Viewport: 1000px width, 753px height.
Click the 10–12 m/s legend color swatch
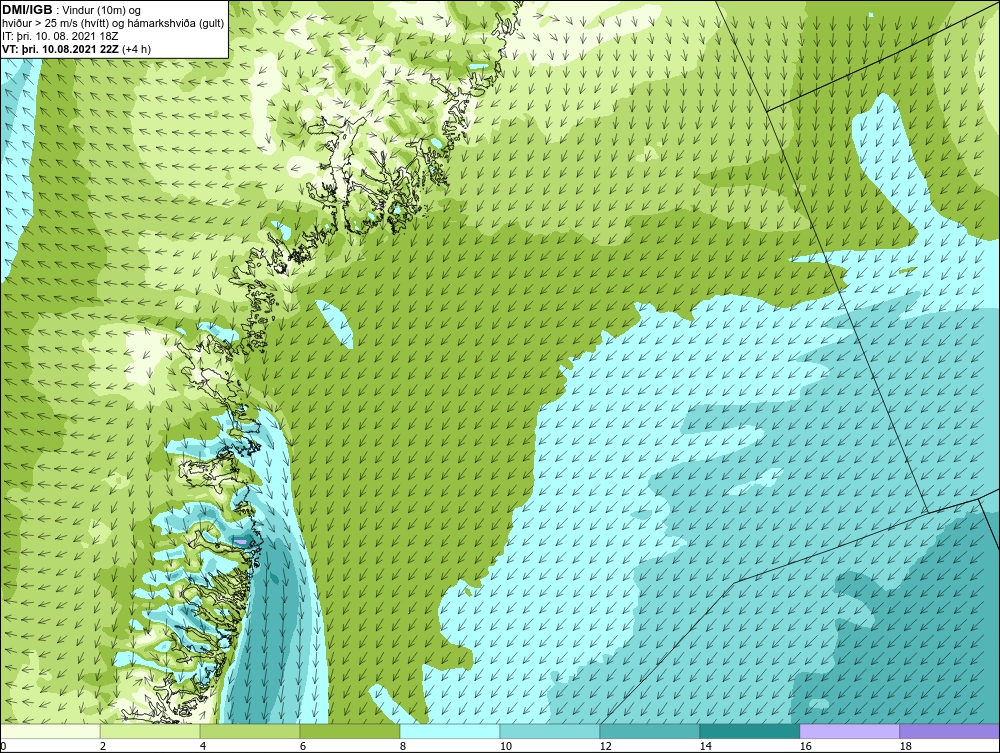point(550,731)
